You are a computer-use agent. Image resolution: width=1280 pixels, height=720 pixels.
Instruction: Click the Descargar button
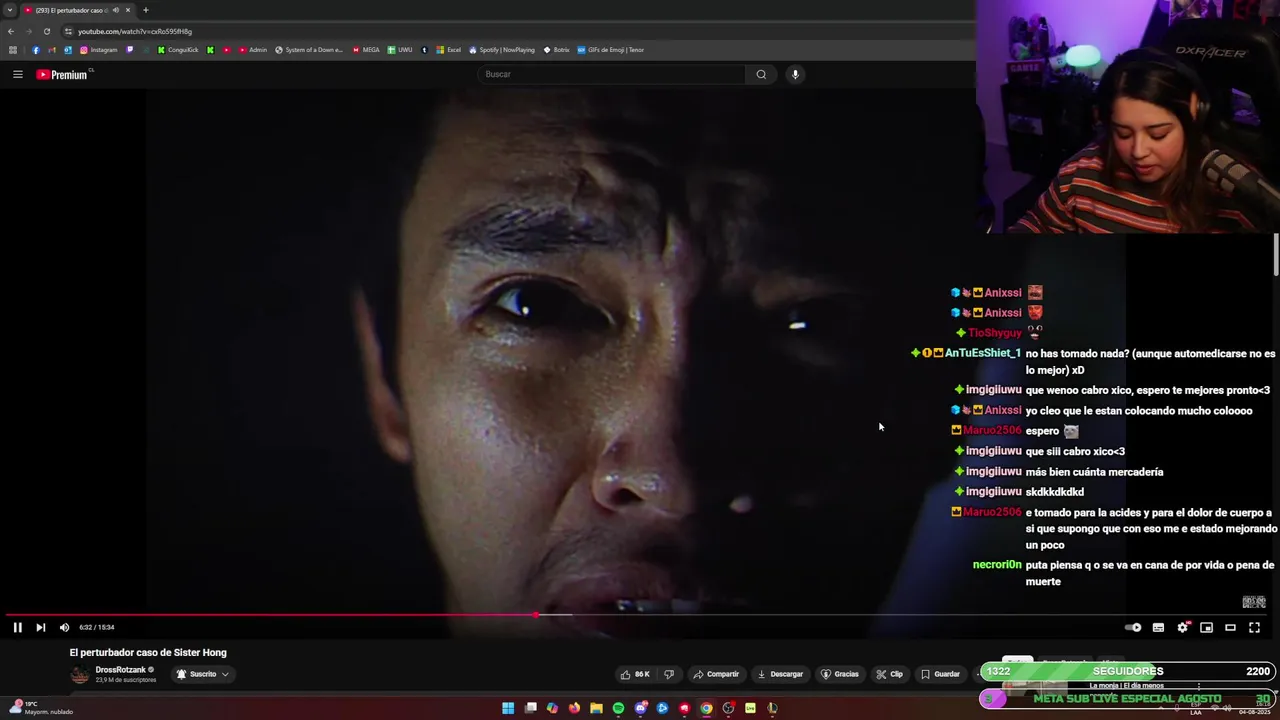tap(780, 674)
